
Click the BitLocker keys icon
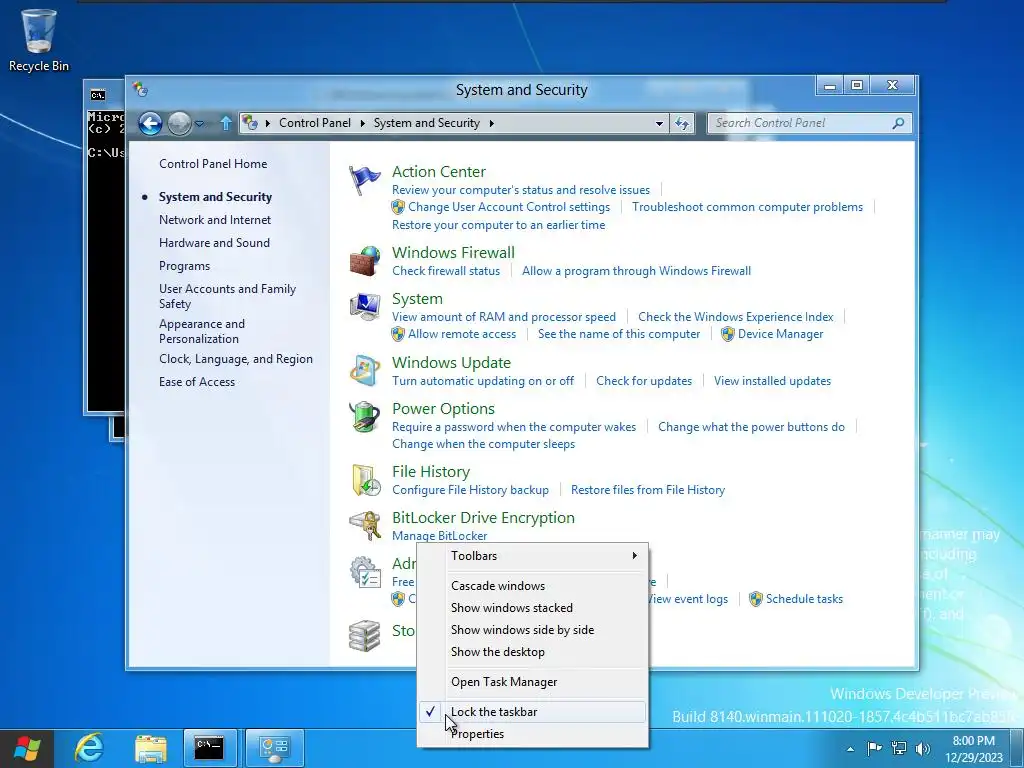coord(364,526)
